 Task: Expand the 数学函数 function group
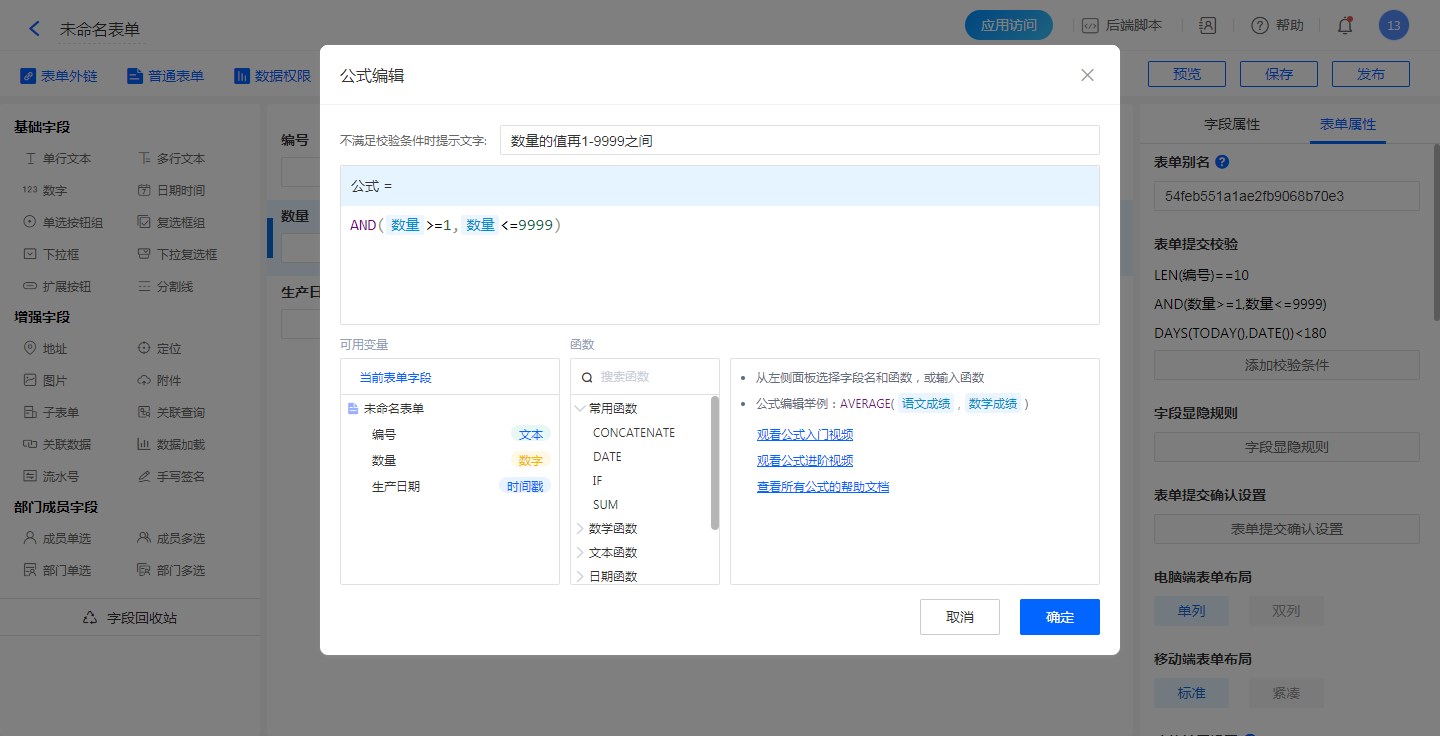580,528
